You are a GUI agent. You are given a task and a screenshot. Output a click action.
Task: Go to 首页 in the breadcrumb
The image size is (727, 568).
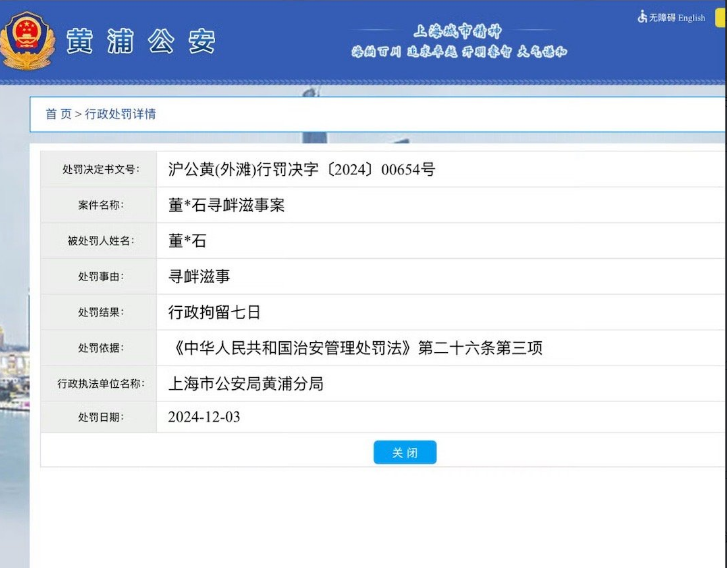pos(58,114)
